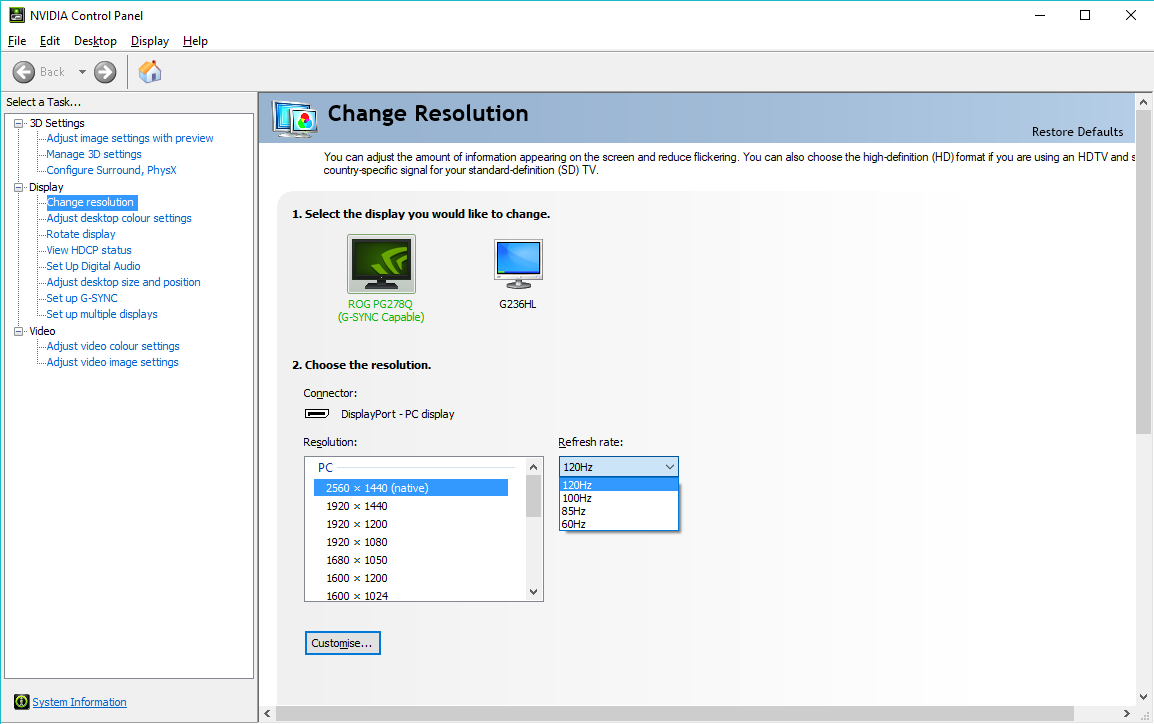
Task: Click the System Information link
Action: 79,702
